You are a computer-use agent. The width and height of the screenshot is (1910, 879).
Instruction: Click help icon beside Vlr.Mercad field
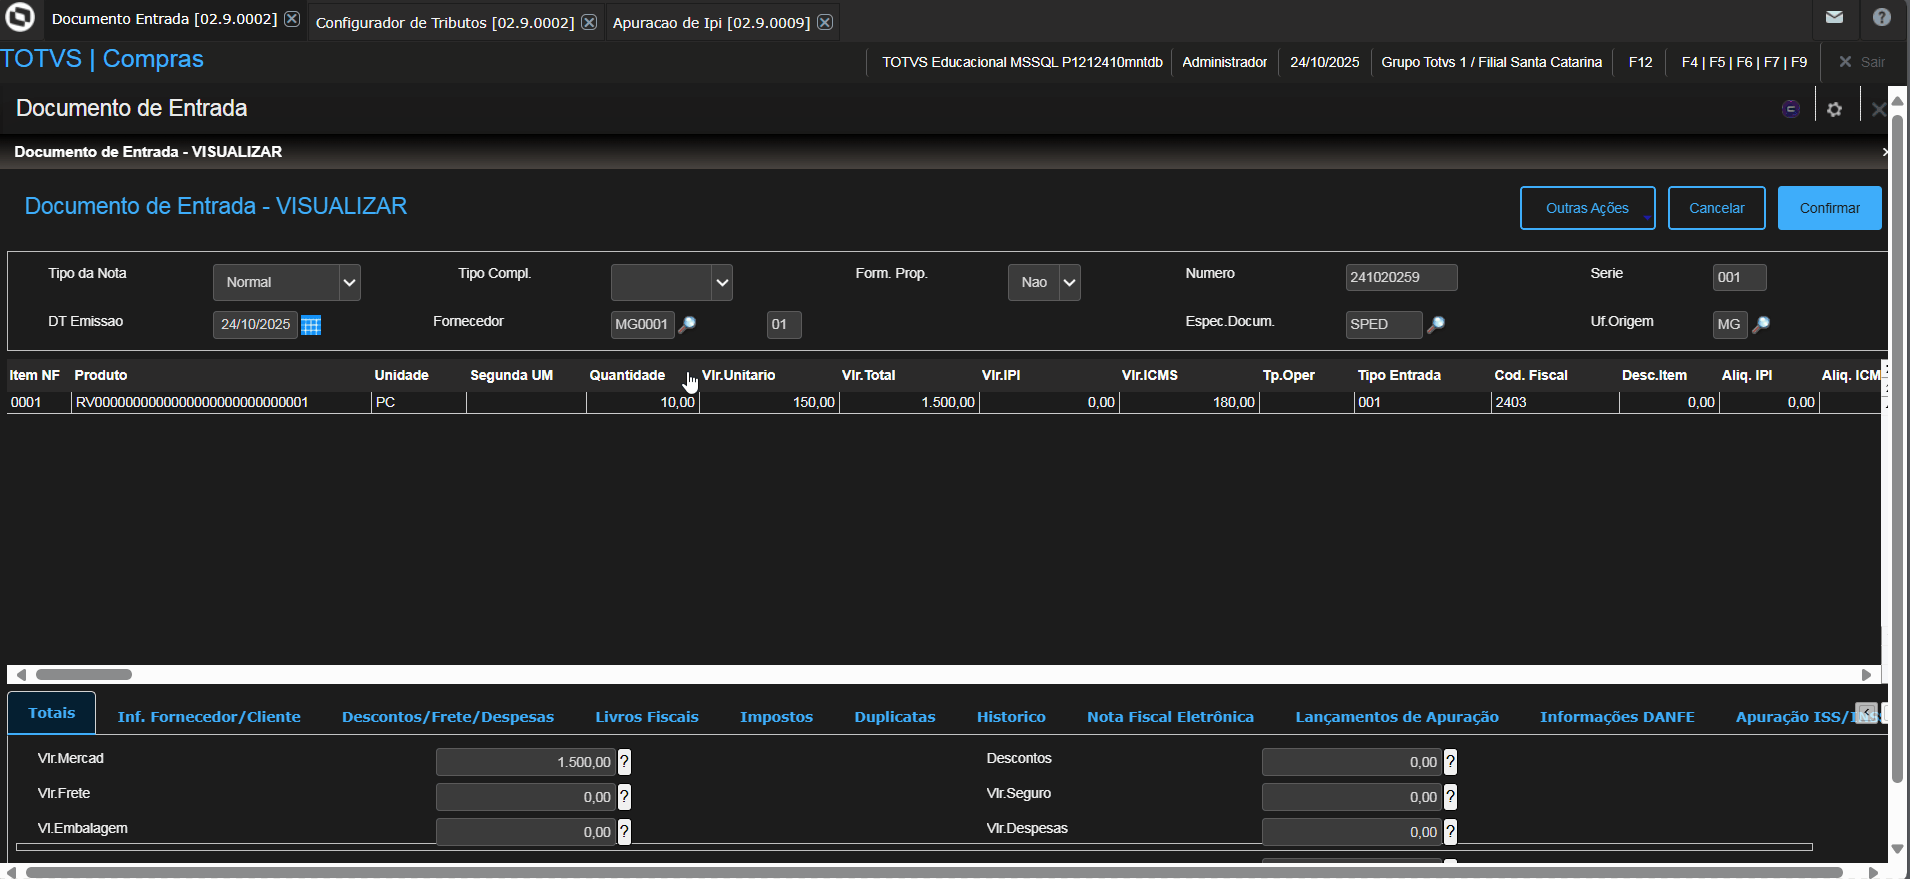click(624, 762)
